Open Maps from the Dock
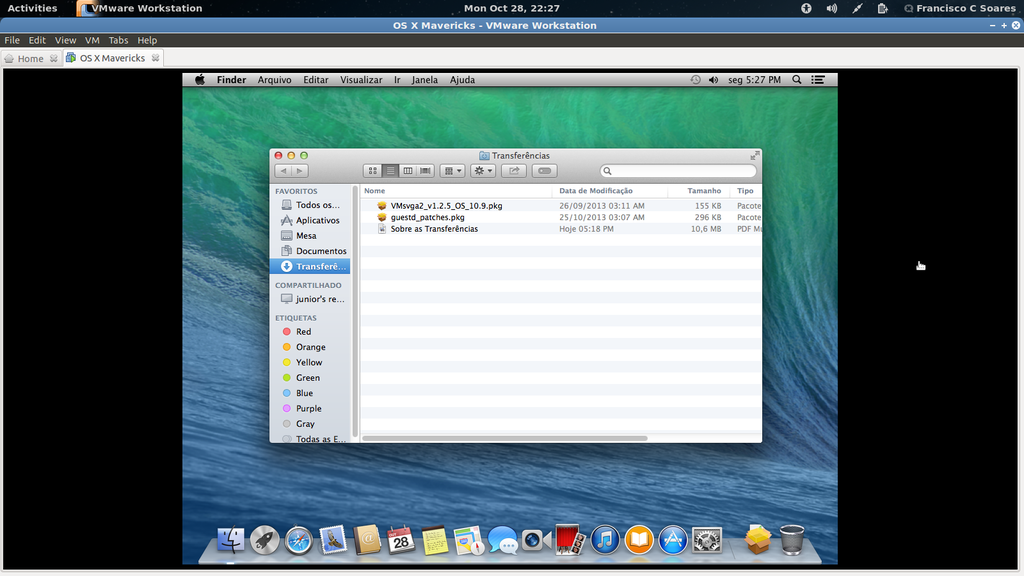This screenshot has width=1024, height=576. [x=469, y=541]
